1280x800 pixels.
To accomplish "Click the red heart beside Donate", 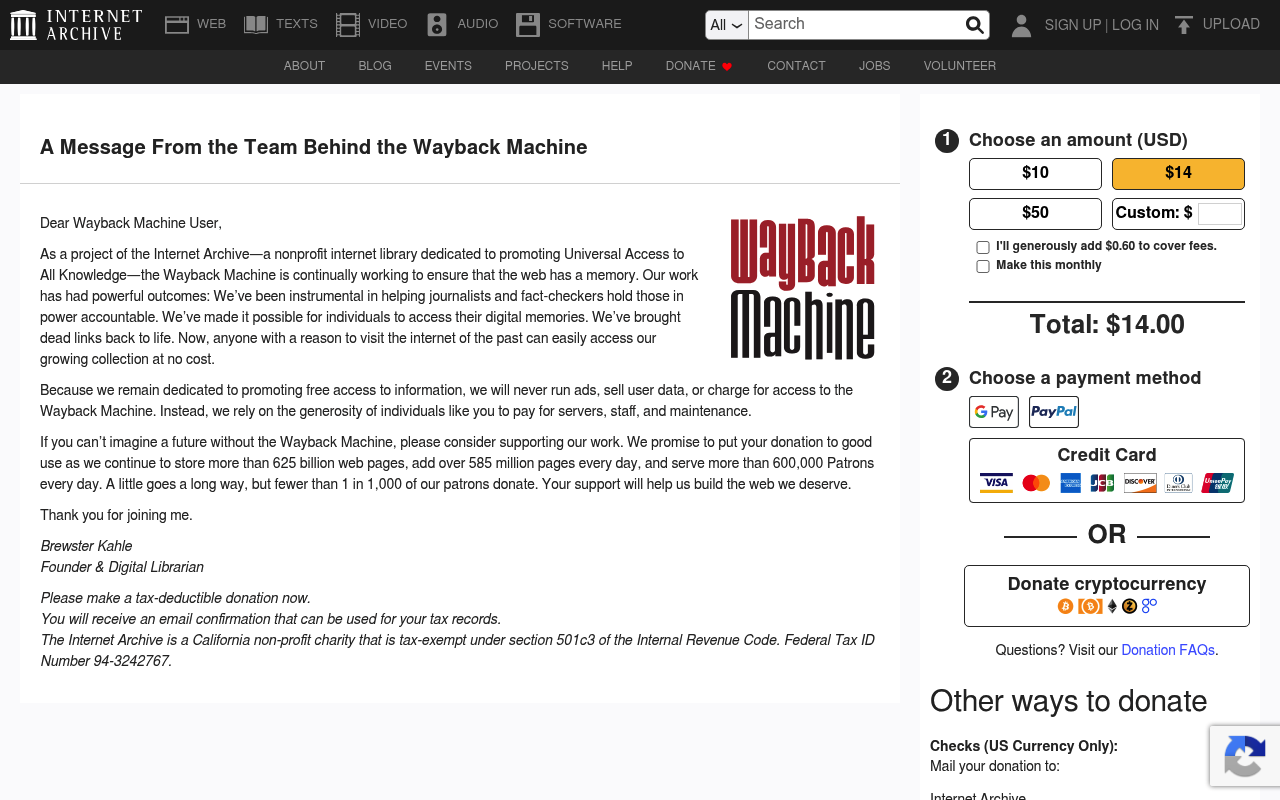I will pyautogui.click(x=727, y=66).
